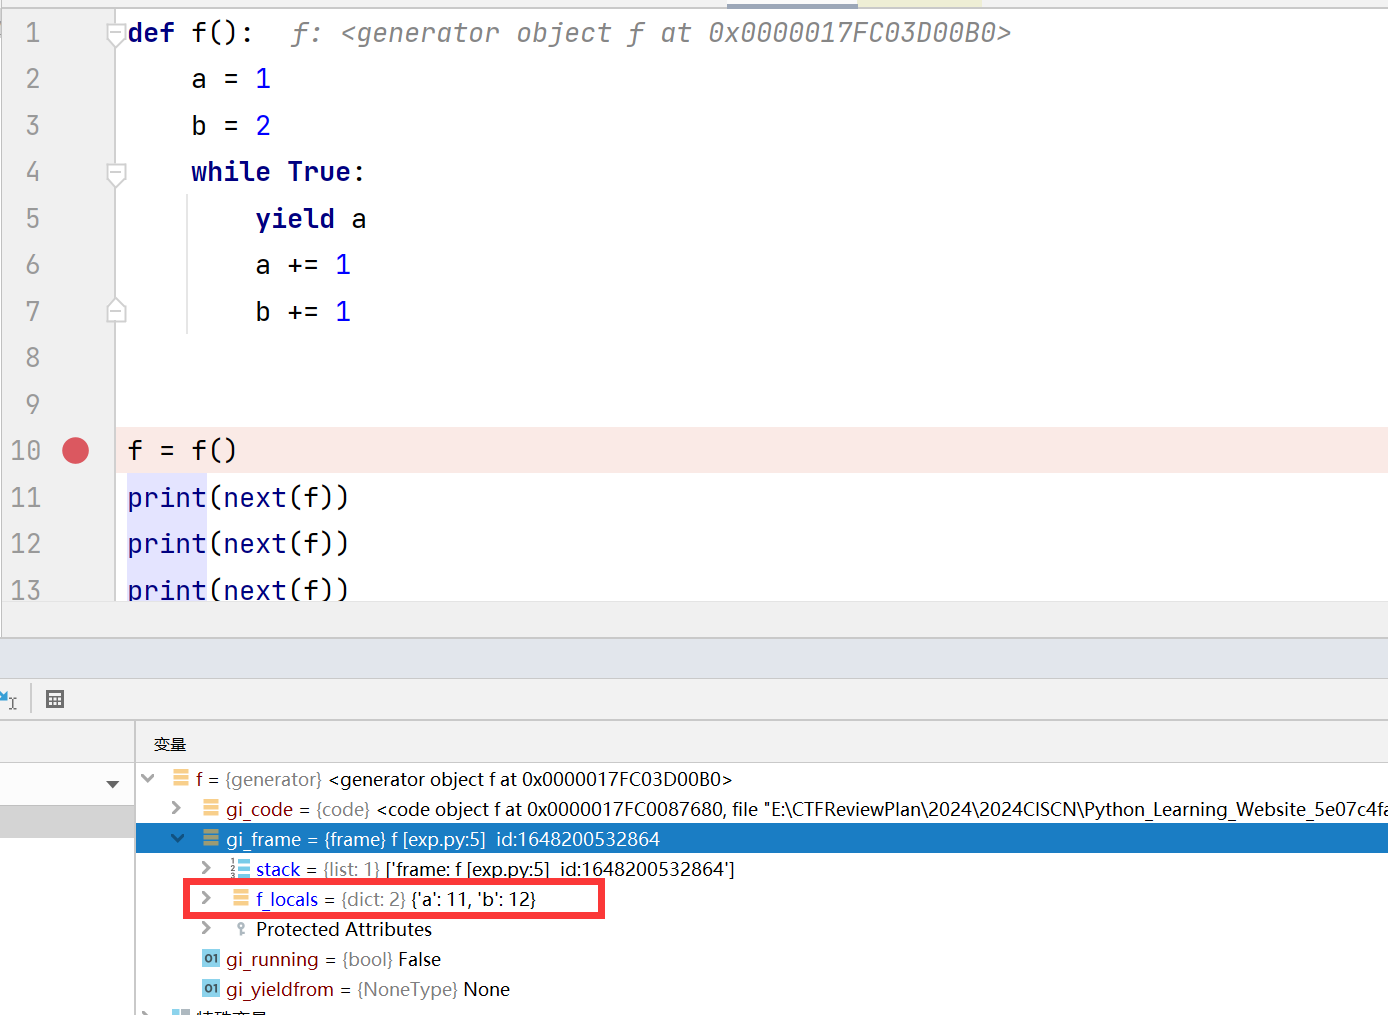
Task: Select the 变量 variables tab
Action: [x=170, y=744]
